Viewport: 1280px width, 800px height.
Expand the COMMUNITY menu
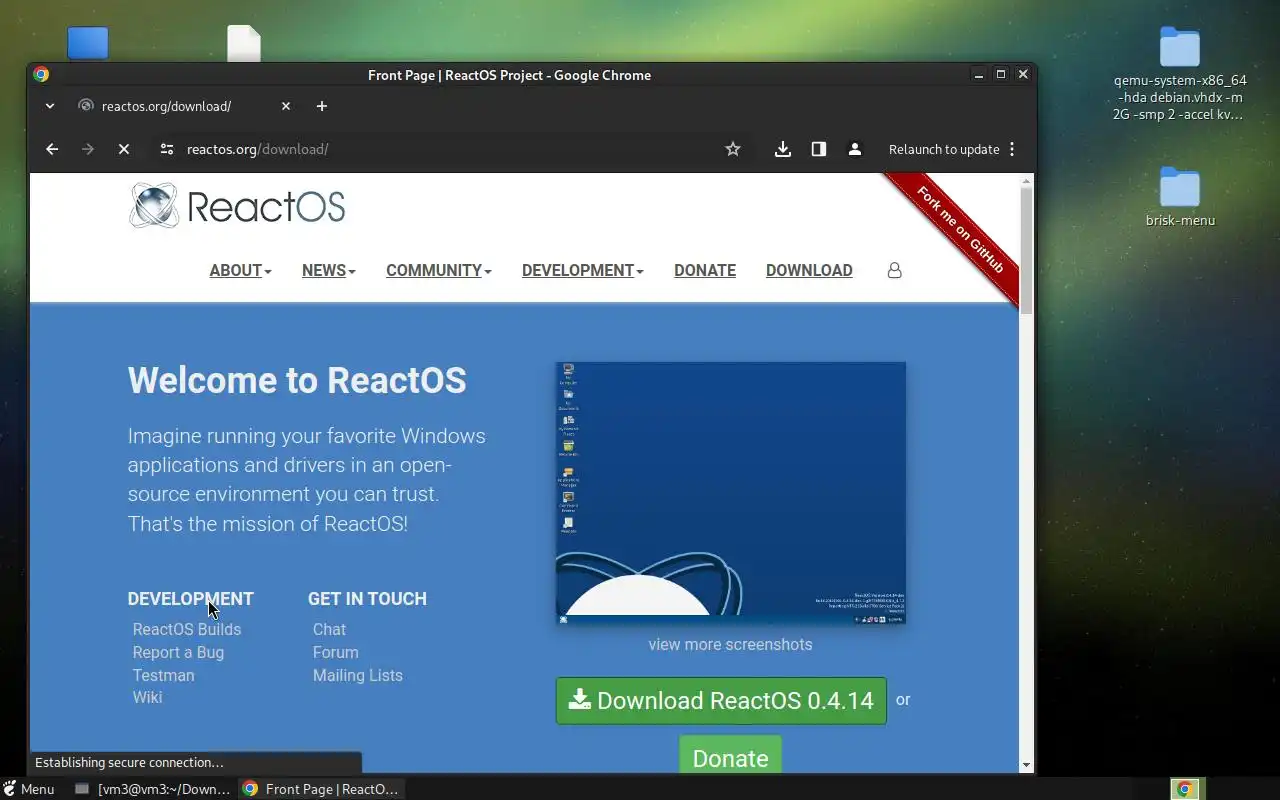point(439,270)
